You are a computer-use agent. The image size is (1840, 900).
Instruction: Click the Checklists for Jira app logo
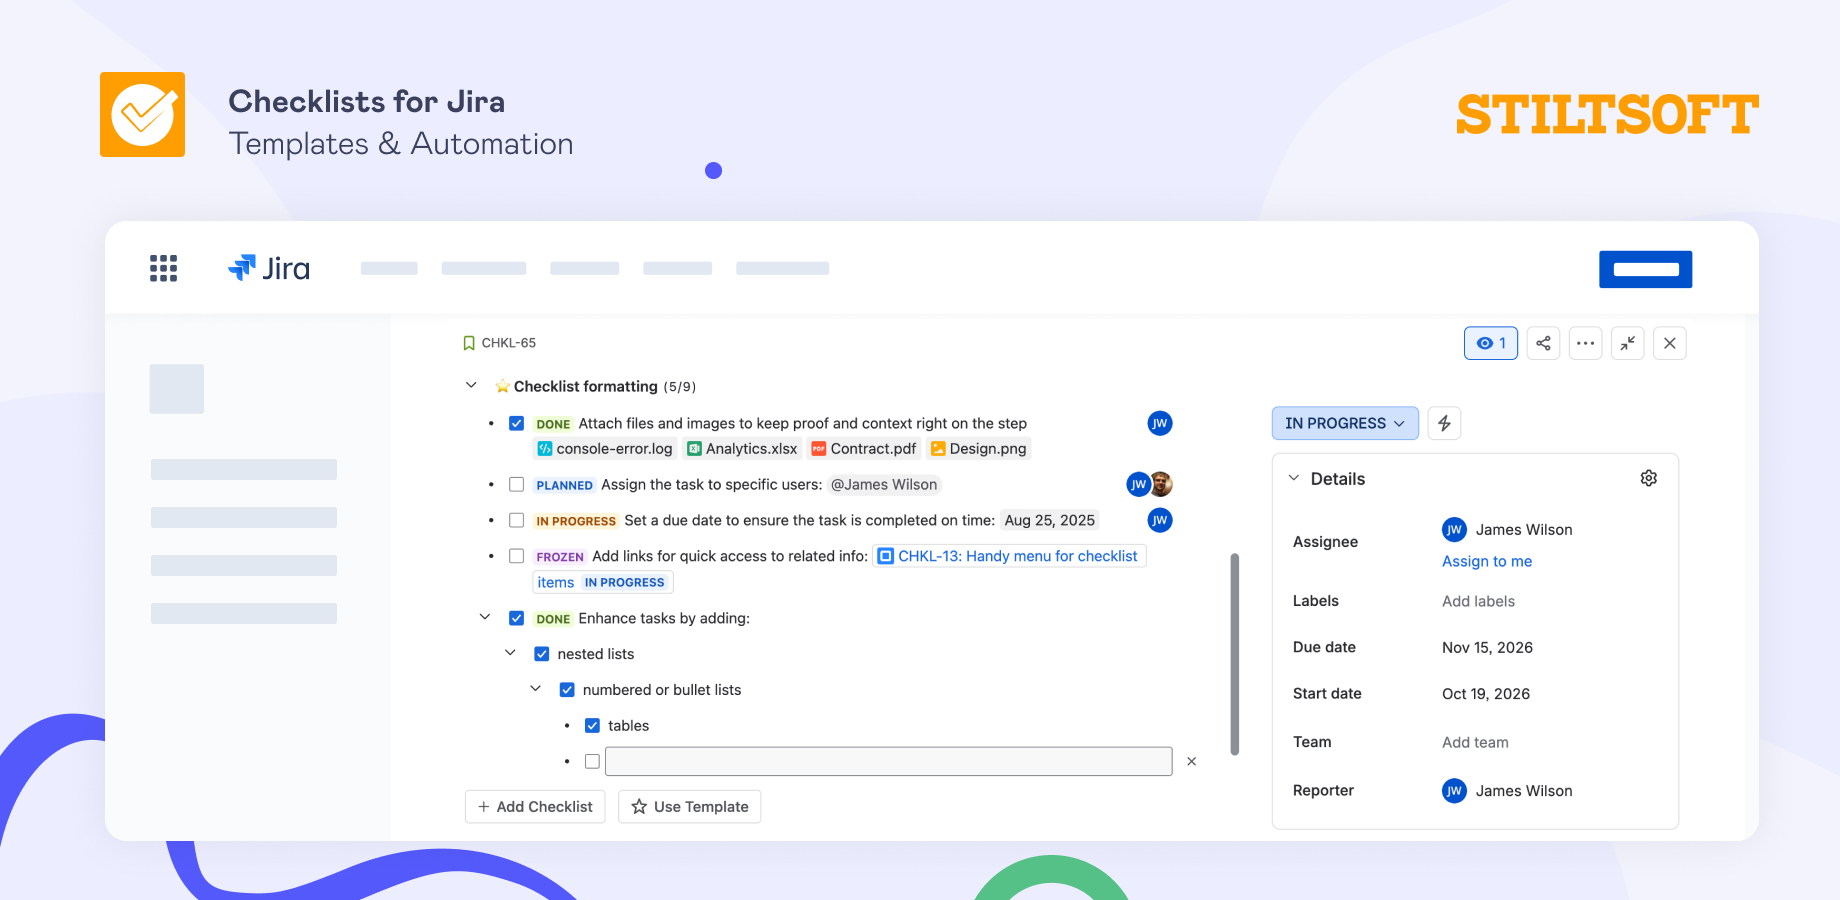(142, 114)
